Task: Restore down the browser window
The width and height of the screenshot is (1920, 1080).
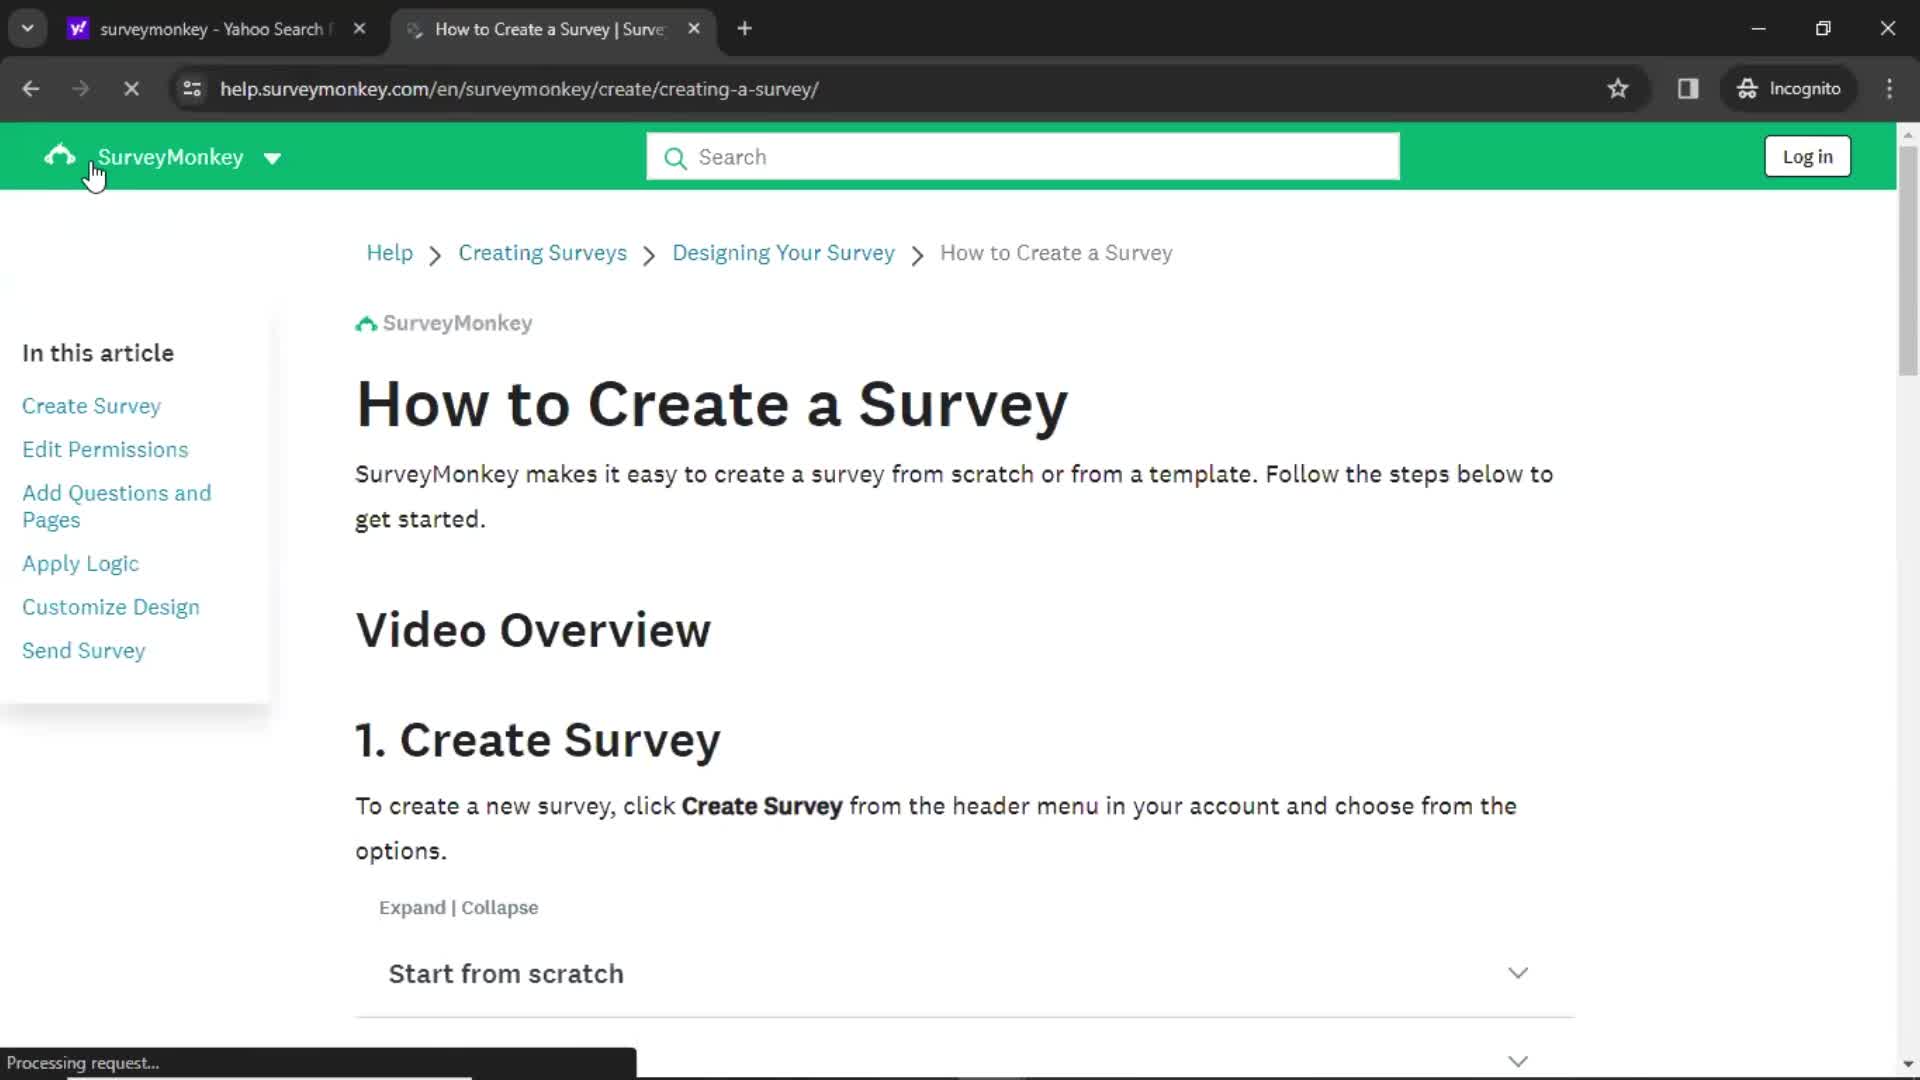Action: 1823,29
